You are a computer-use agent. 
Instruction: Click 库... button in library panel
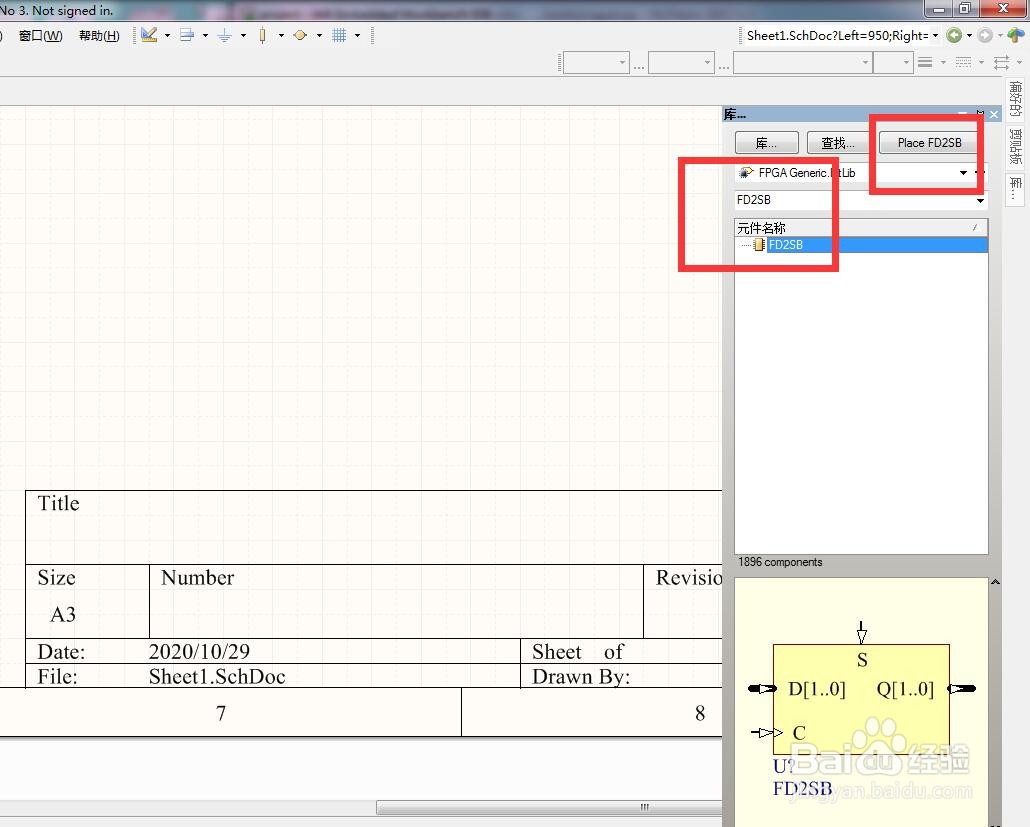coord(767,143)
